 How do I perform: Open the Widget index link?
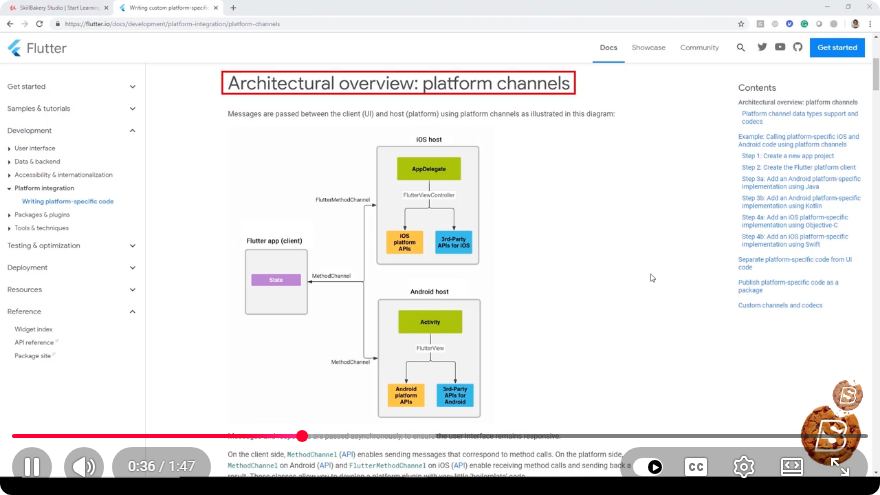[x=33, y=329]
